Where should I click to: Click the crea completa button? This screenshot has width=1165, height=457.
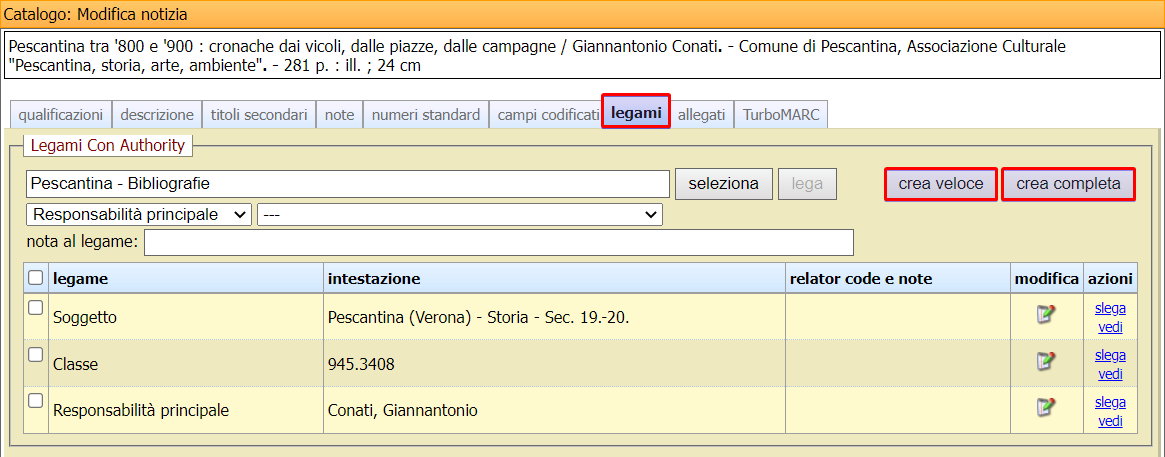pos(1068,184)
